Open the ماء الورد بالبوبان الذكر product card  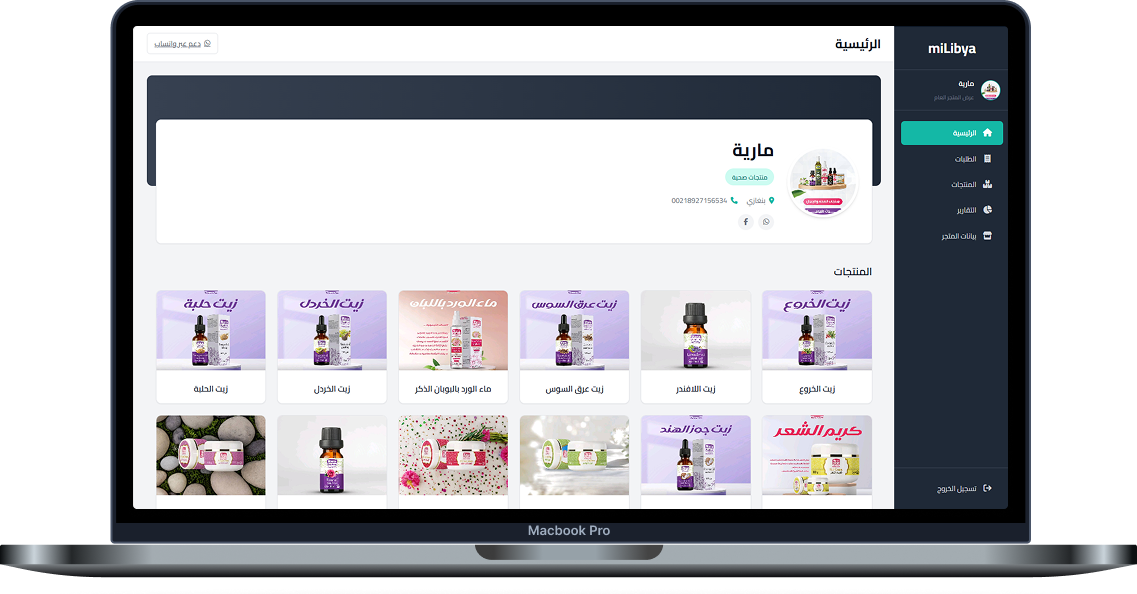(453, 346)
